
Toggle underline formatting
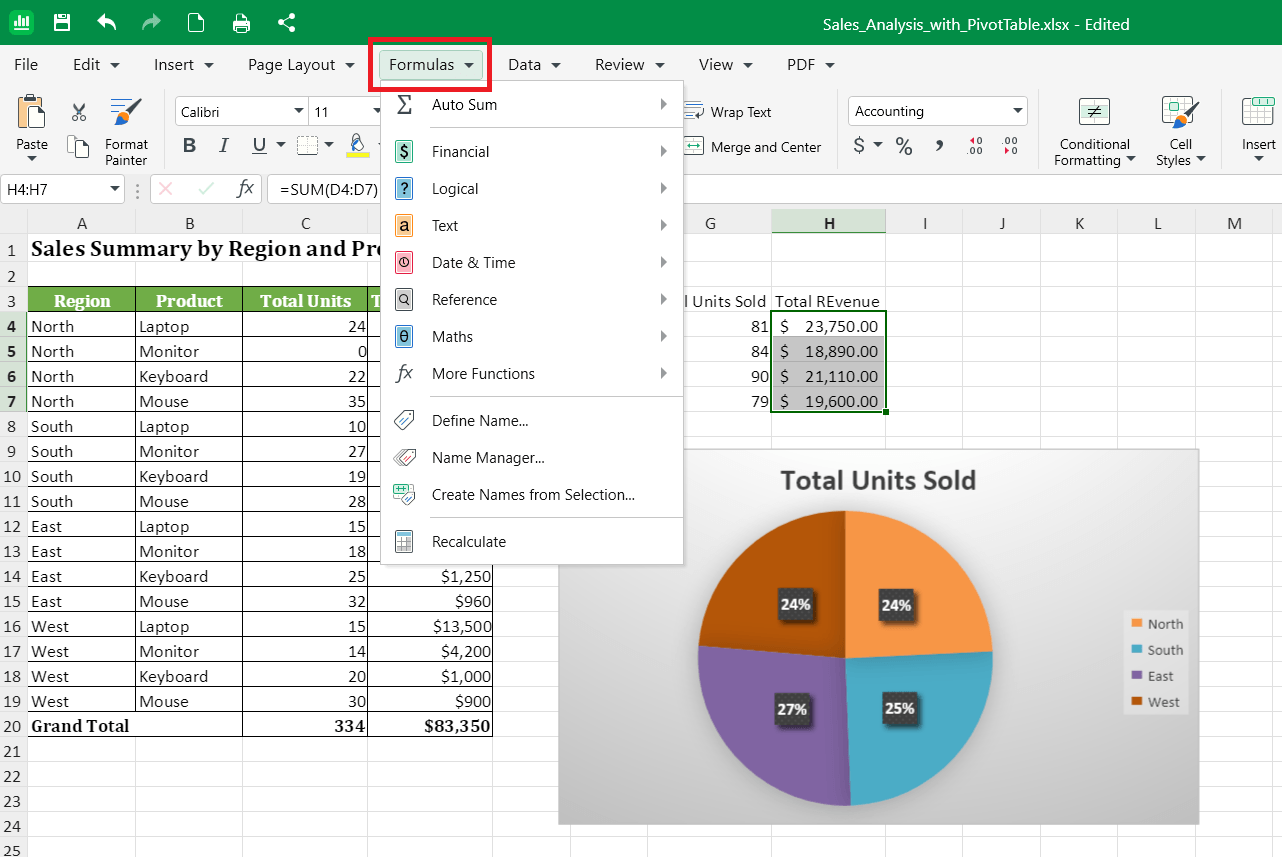(x=259, y=146)
